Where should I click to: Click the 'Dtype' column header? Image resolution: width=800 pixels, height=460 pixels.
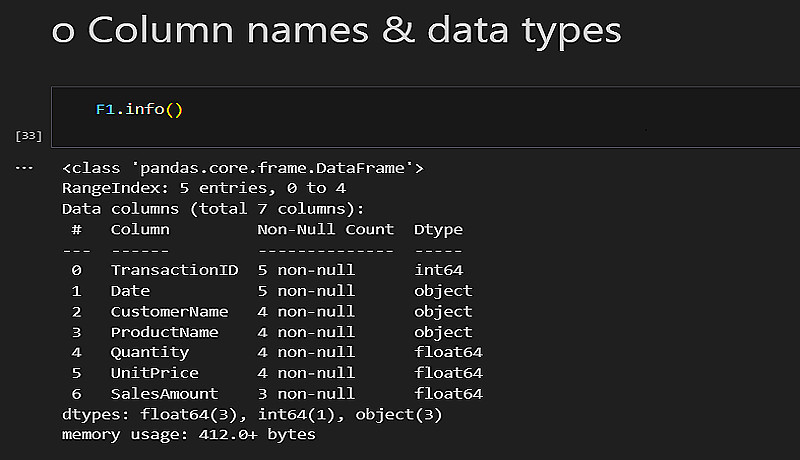tap(438, 229)
